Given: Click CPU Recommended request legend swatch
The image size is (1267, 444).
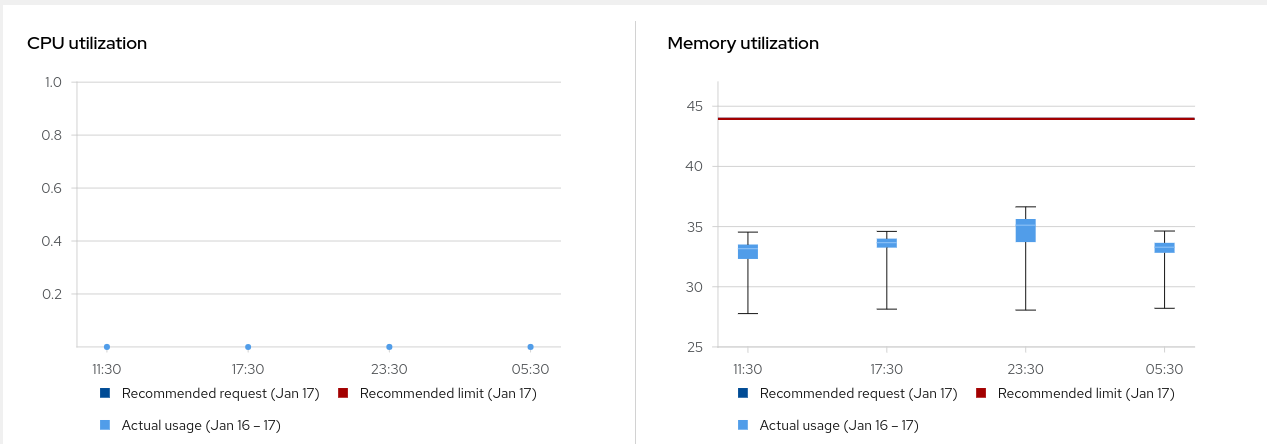Looking at the screenshot, I should point(105,393).
